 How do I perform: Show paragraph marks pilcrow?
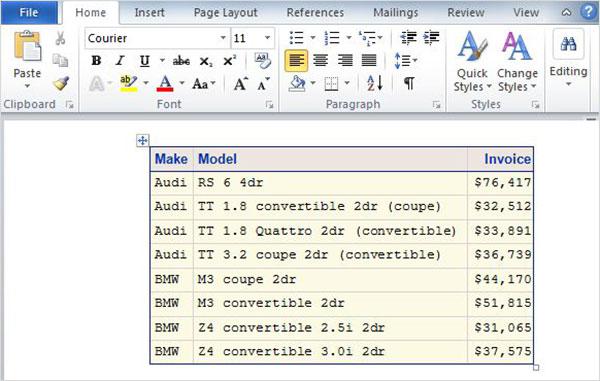(x=409, y=83)
